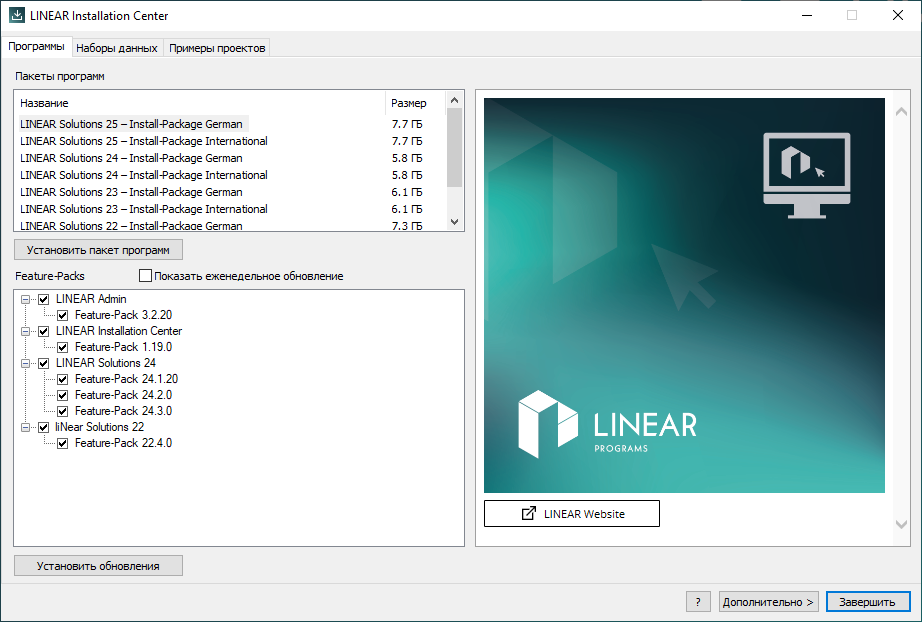Image resolution: width=922 pixels, height=622 pixels.
Task: Collapse the LINEAR Installation Center tree node
Action: (x=25, y=331)
